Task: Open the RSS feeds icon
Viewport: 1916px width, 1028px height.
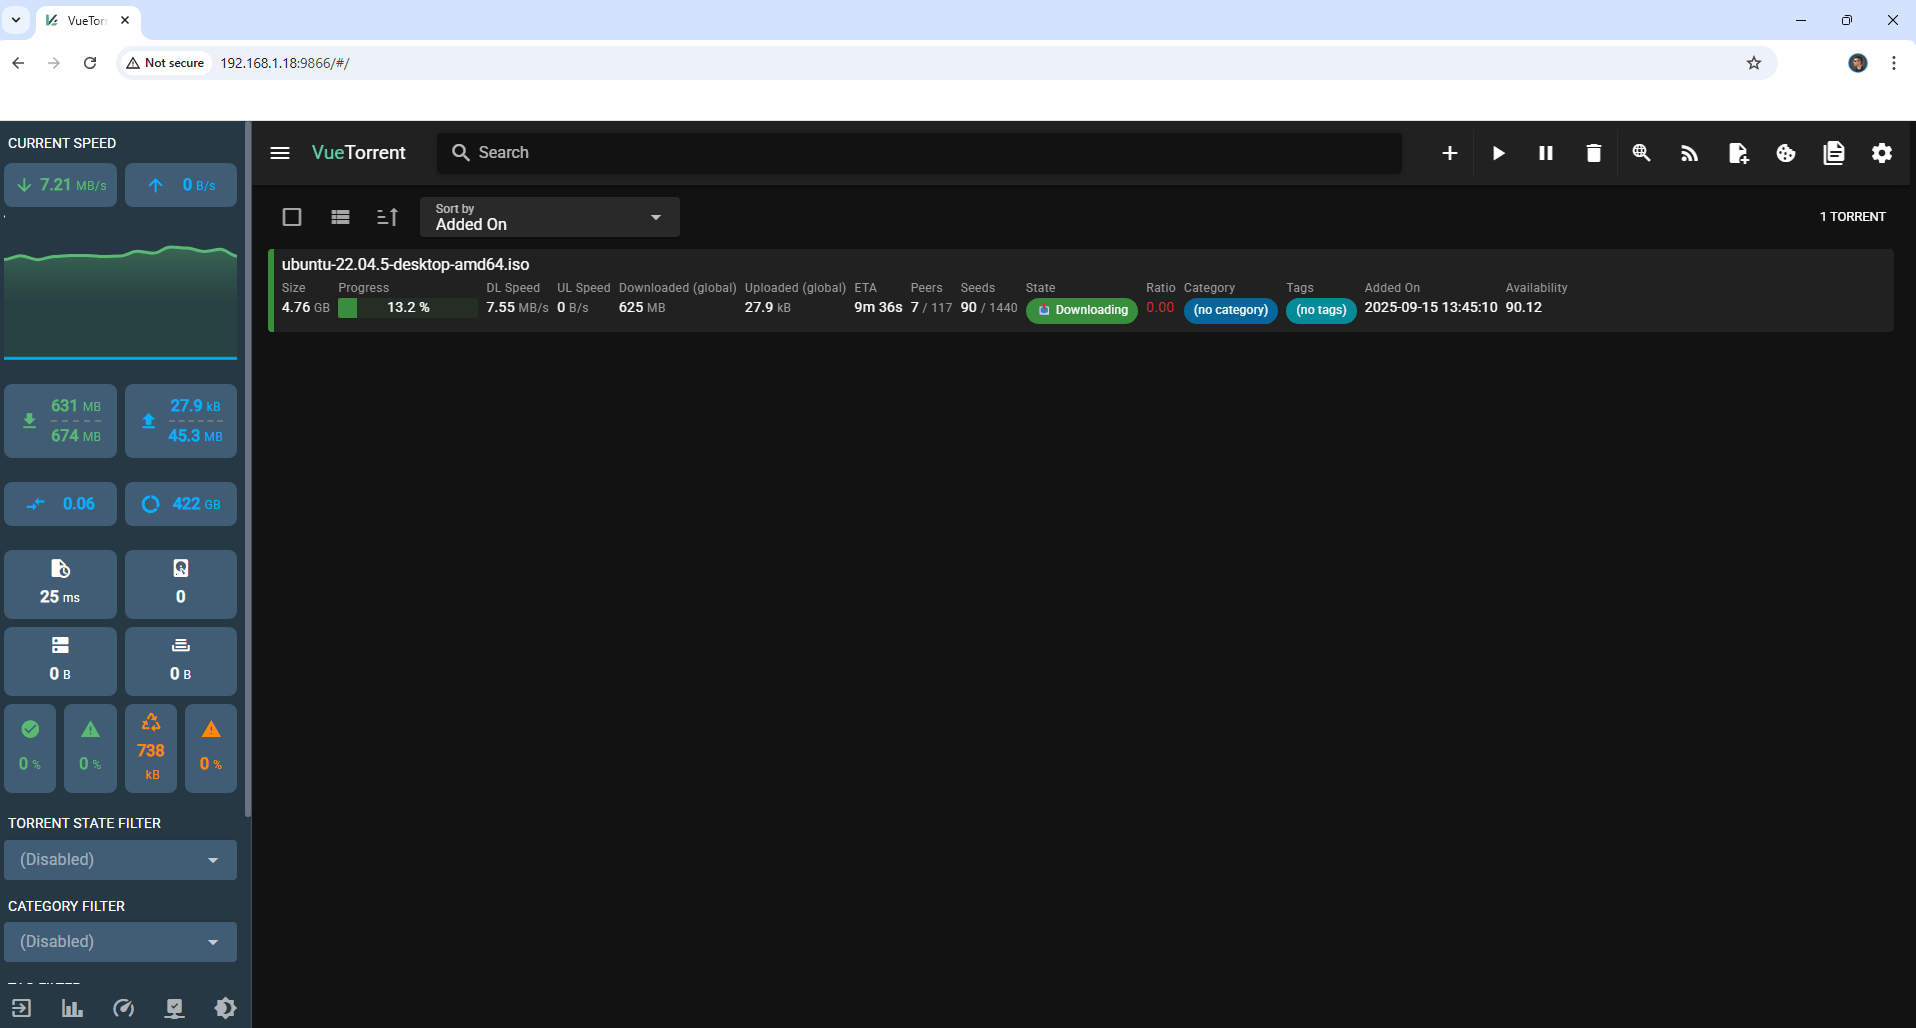Action: click(1689, 153)
